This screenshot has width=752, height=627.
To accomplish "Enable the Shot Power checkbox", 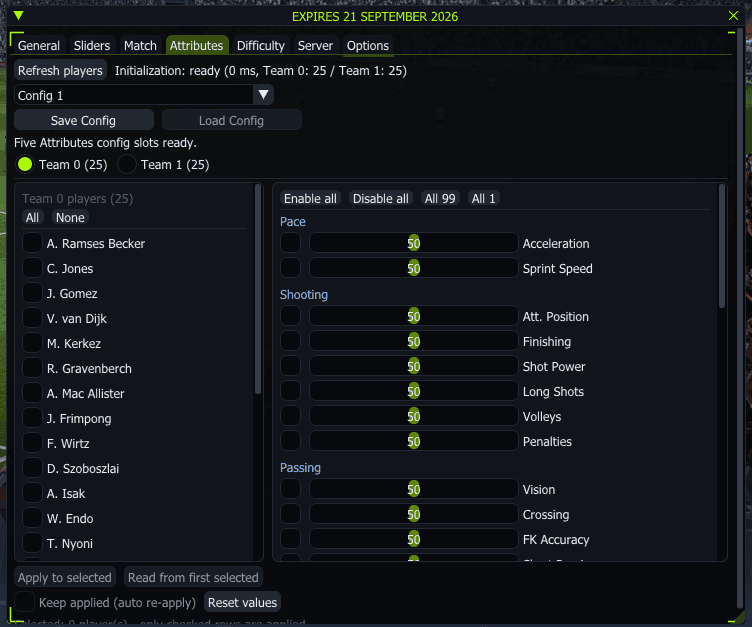I will point(291,366).
